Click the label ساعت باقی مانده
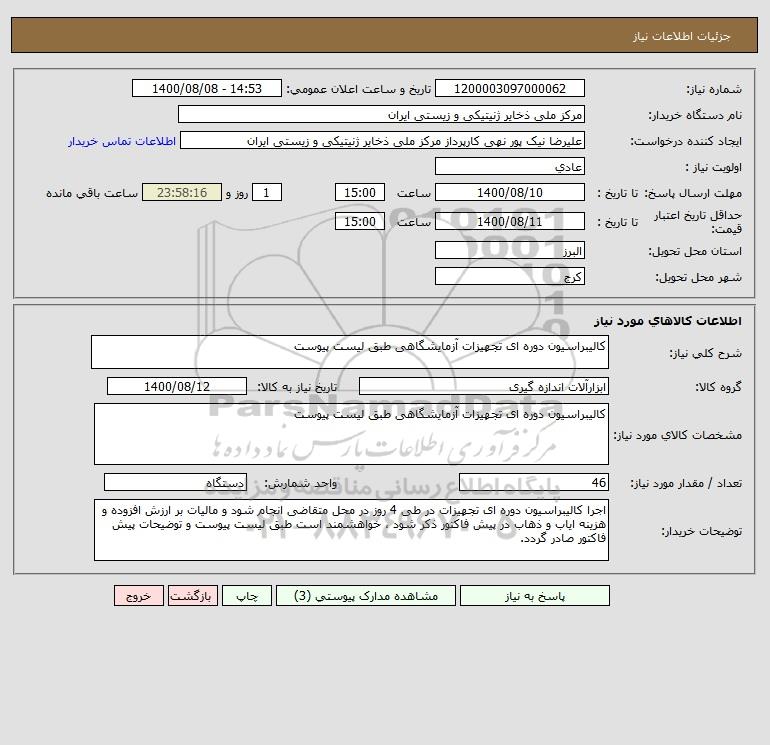Viewport: 770px width, 745px height. pos(92,193)
